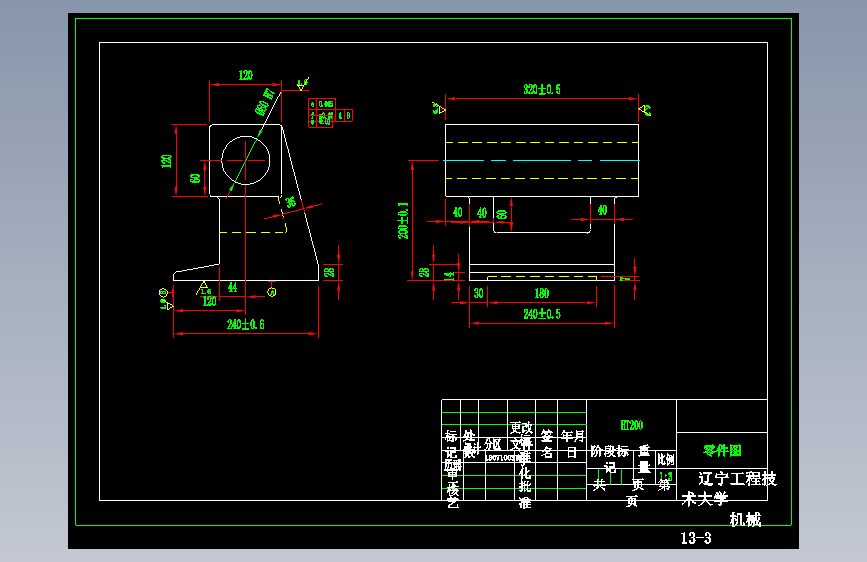The width and height of the screenshot is (867, 562).
Task: Select the Ø60 H7 diameter callout
Action: tap(265, 102)
